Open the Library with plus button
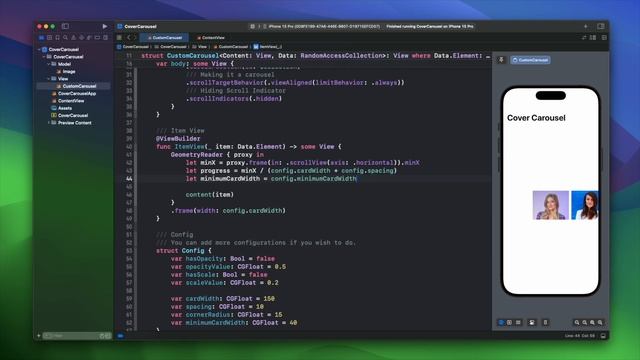This screenshot has width=640, height=360. click(x=586, y=27)
